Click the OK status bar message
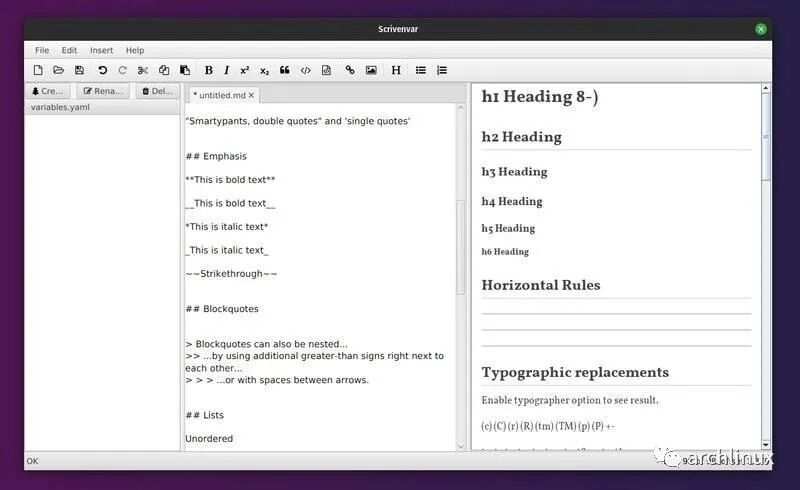Image resolution: width=800 pixels, height=490 pixels. [x=32, y=461]
